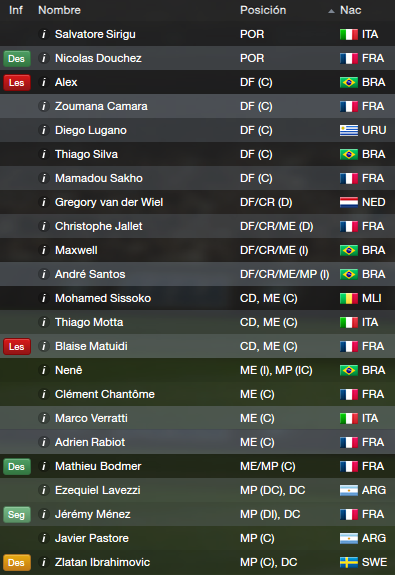Click orange Des badge next to Zlatan Ibrahimovic
The height and width of the screenshot is (575, 395).
(17, 563)
